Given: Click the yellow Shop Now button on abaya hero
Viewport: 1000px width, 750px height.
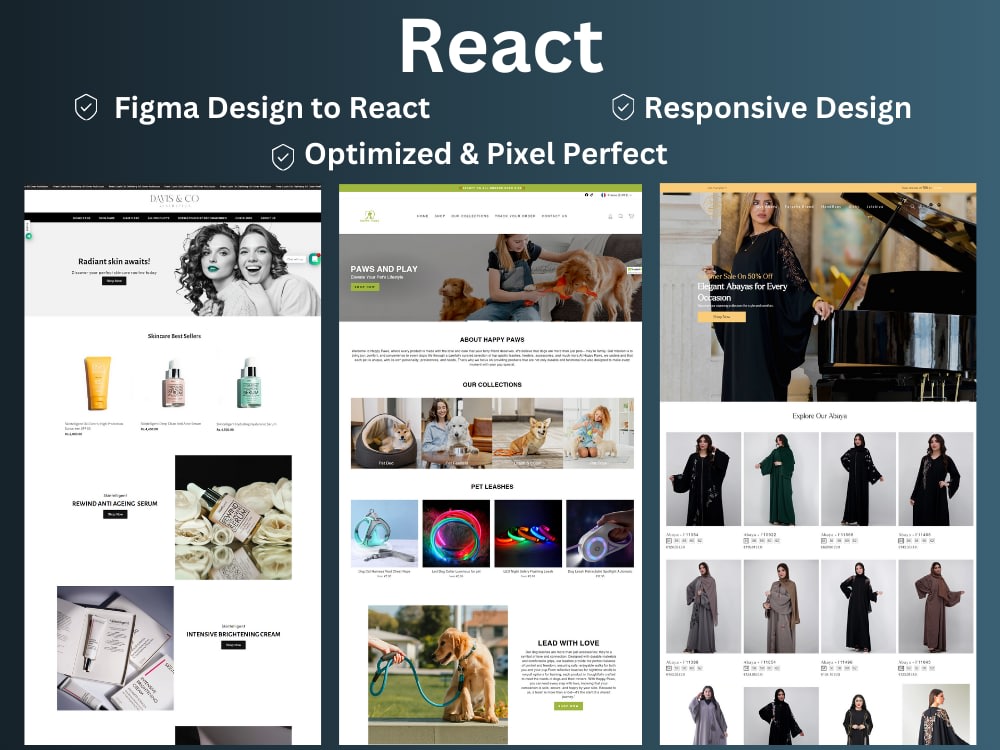Looking at the screenshot, I should click(721, 316).
